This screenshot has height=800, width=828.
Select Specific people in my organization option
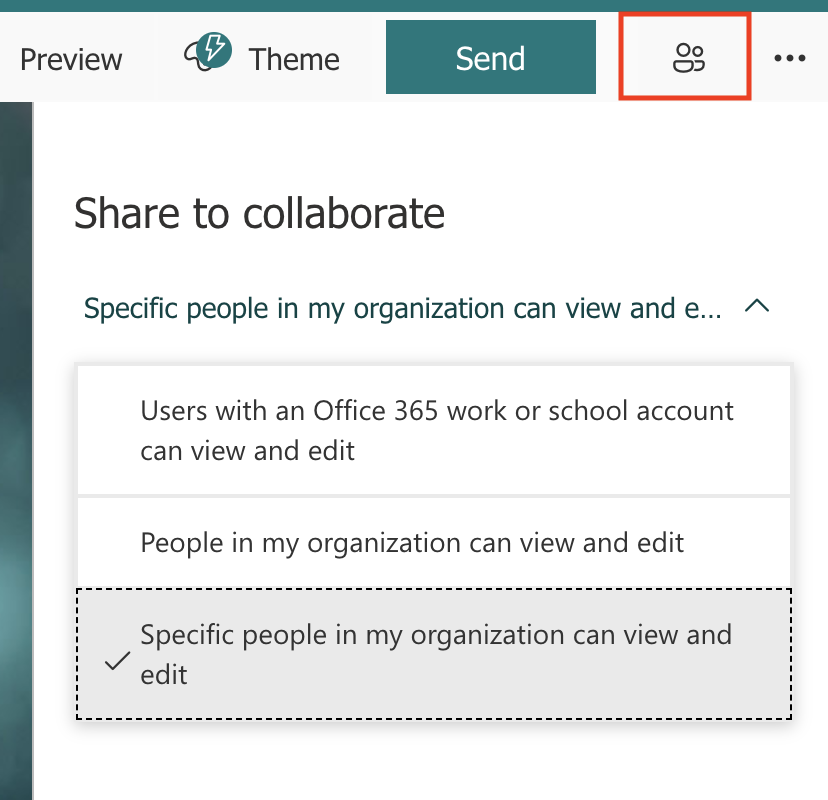pyautogui.click(x=436, y=636)
